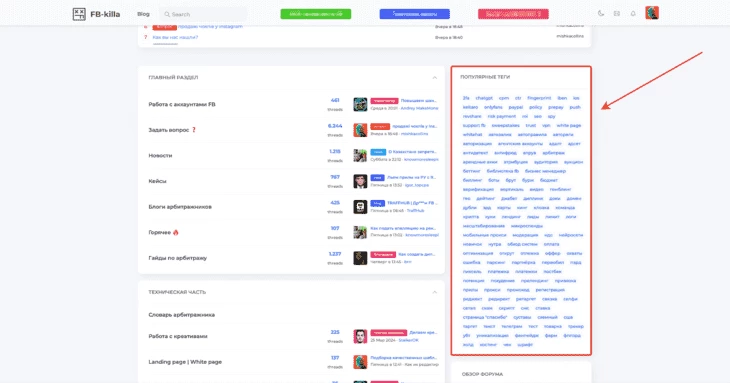Open the avatar in the Кейсы row
Viewport: 730px width, 383px height.
[360, 181]
